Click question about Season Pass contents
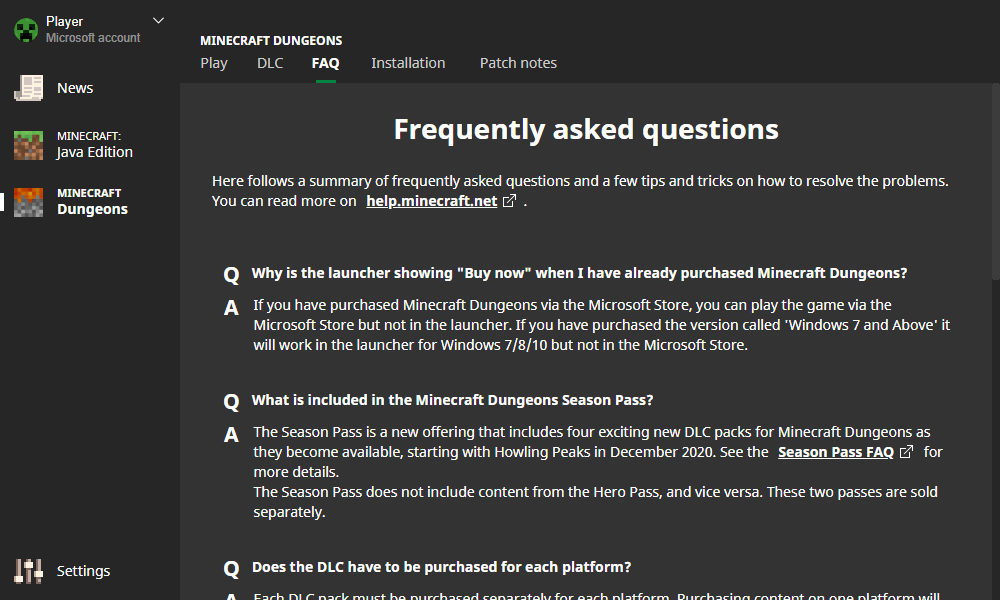1000x600 pixels. [452, 400]
